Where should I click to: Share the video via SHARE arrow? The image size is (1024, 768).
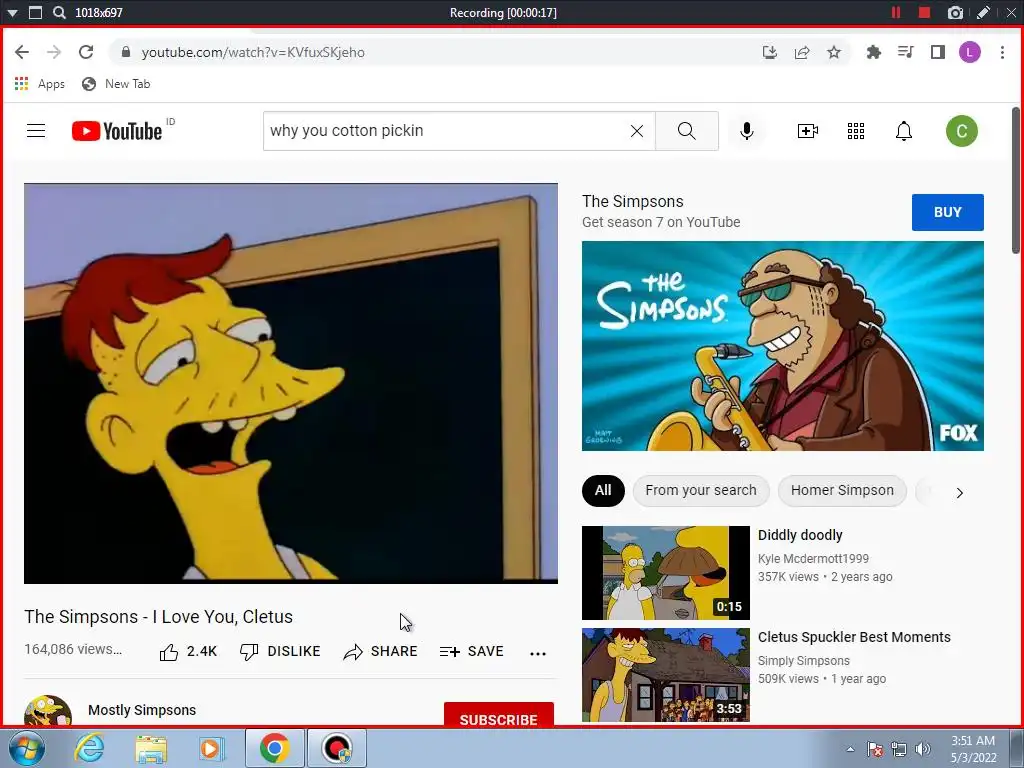click(380, 651)
